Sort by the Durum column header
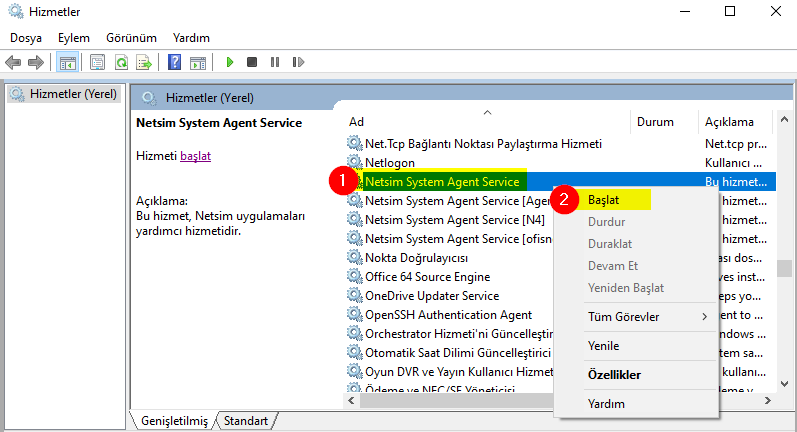 664,121
